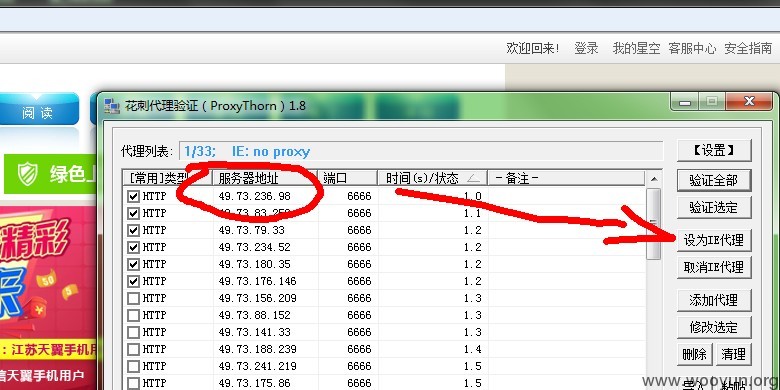Check the checkbox for 49.73.241.219 row
This screenshot has width=780, height=390.
(133, 366)
